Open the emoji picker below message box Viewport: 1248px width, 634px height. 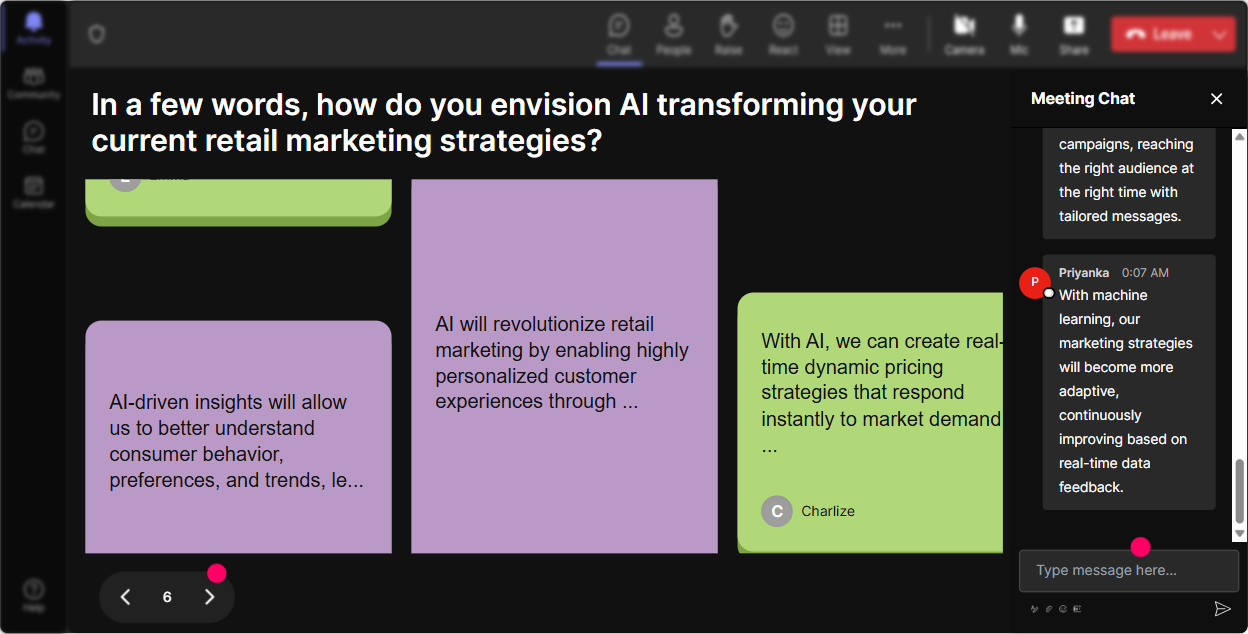pos(1063,608)
